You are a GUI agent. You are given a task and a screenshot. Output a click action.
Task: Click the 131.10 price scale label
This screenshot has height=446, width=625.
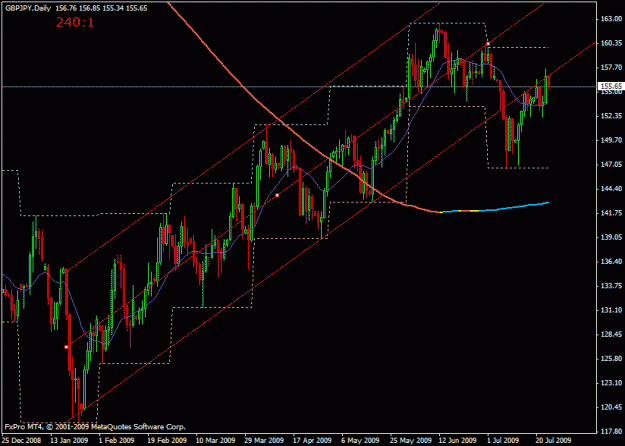(x=611, y=310)
